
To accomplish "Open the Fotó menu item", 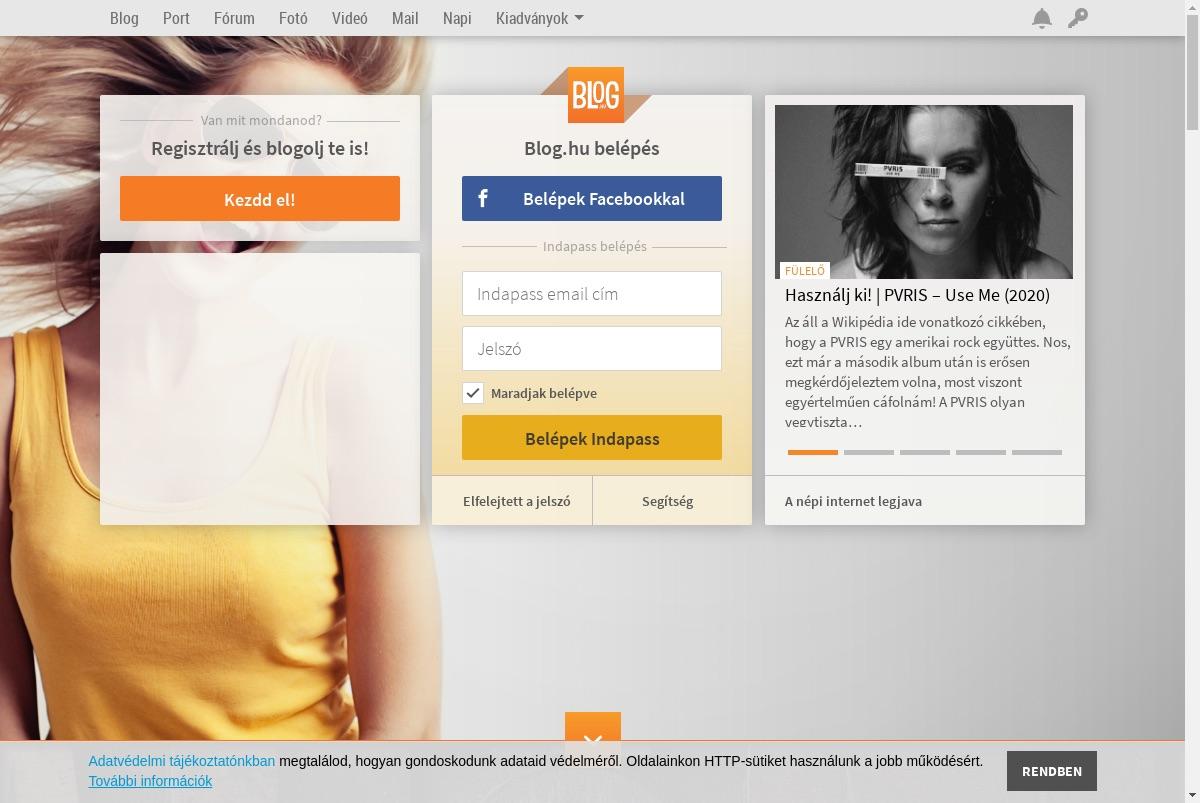I will [293, 18].
